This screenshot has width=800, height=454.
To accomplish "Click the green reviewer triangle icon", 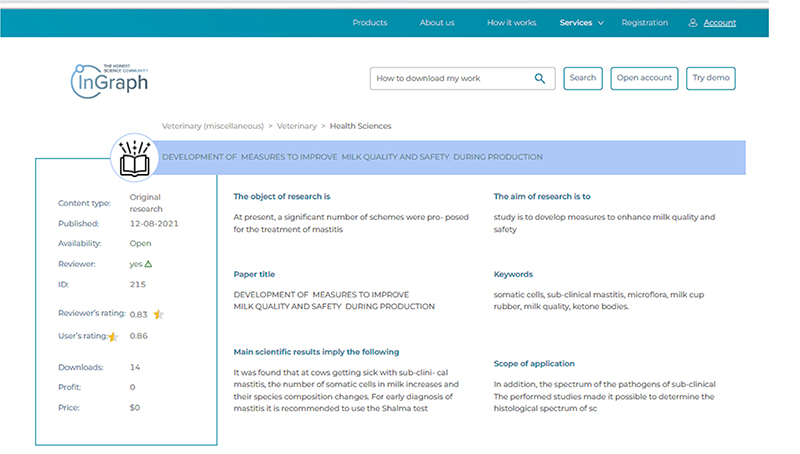I will pyautogui.click(x=149, y=264).
